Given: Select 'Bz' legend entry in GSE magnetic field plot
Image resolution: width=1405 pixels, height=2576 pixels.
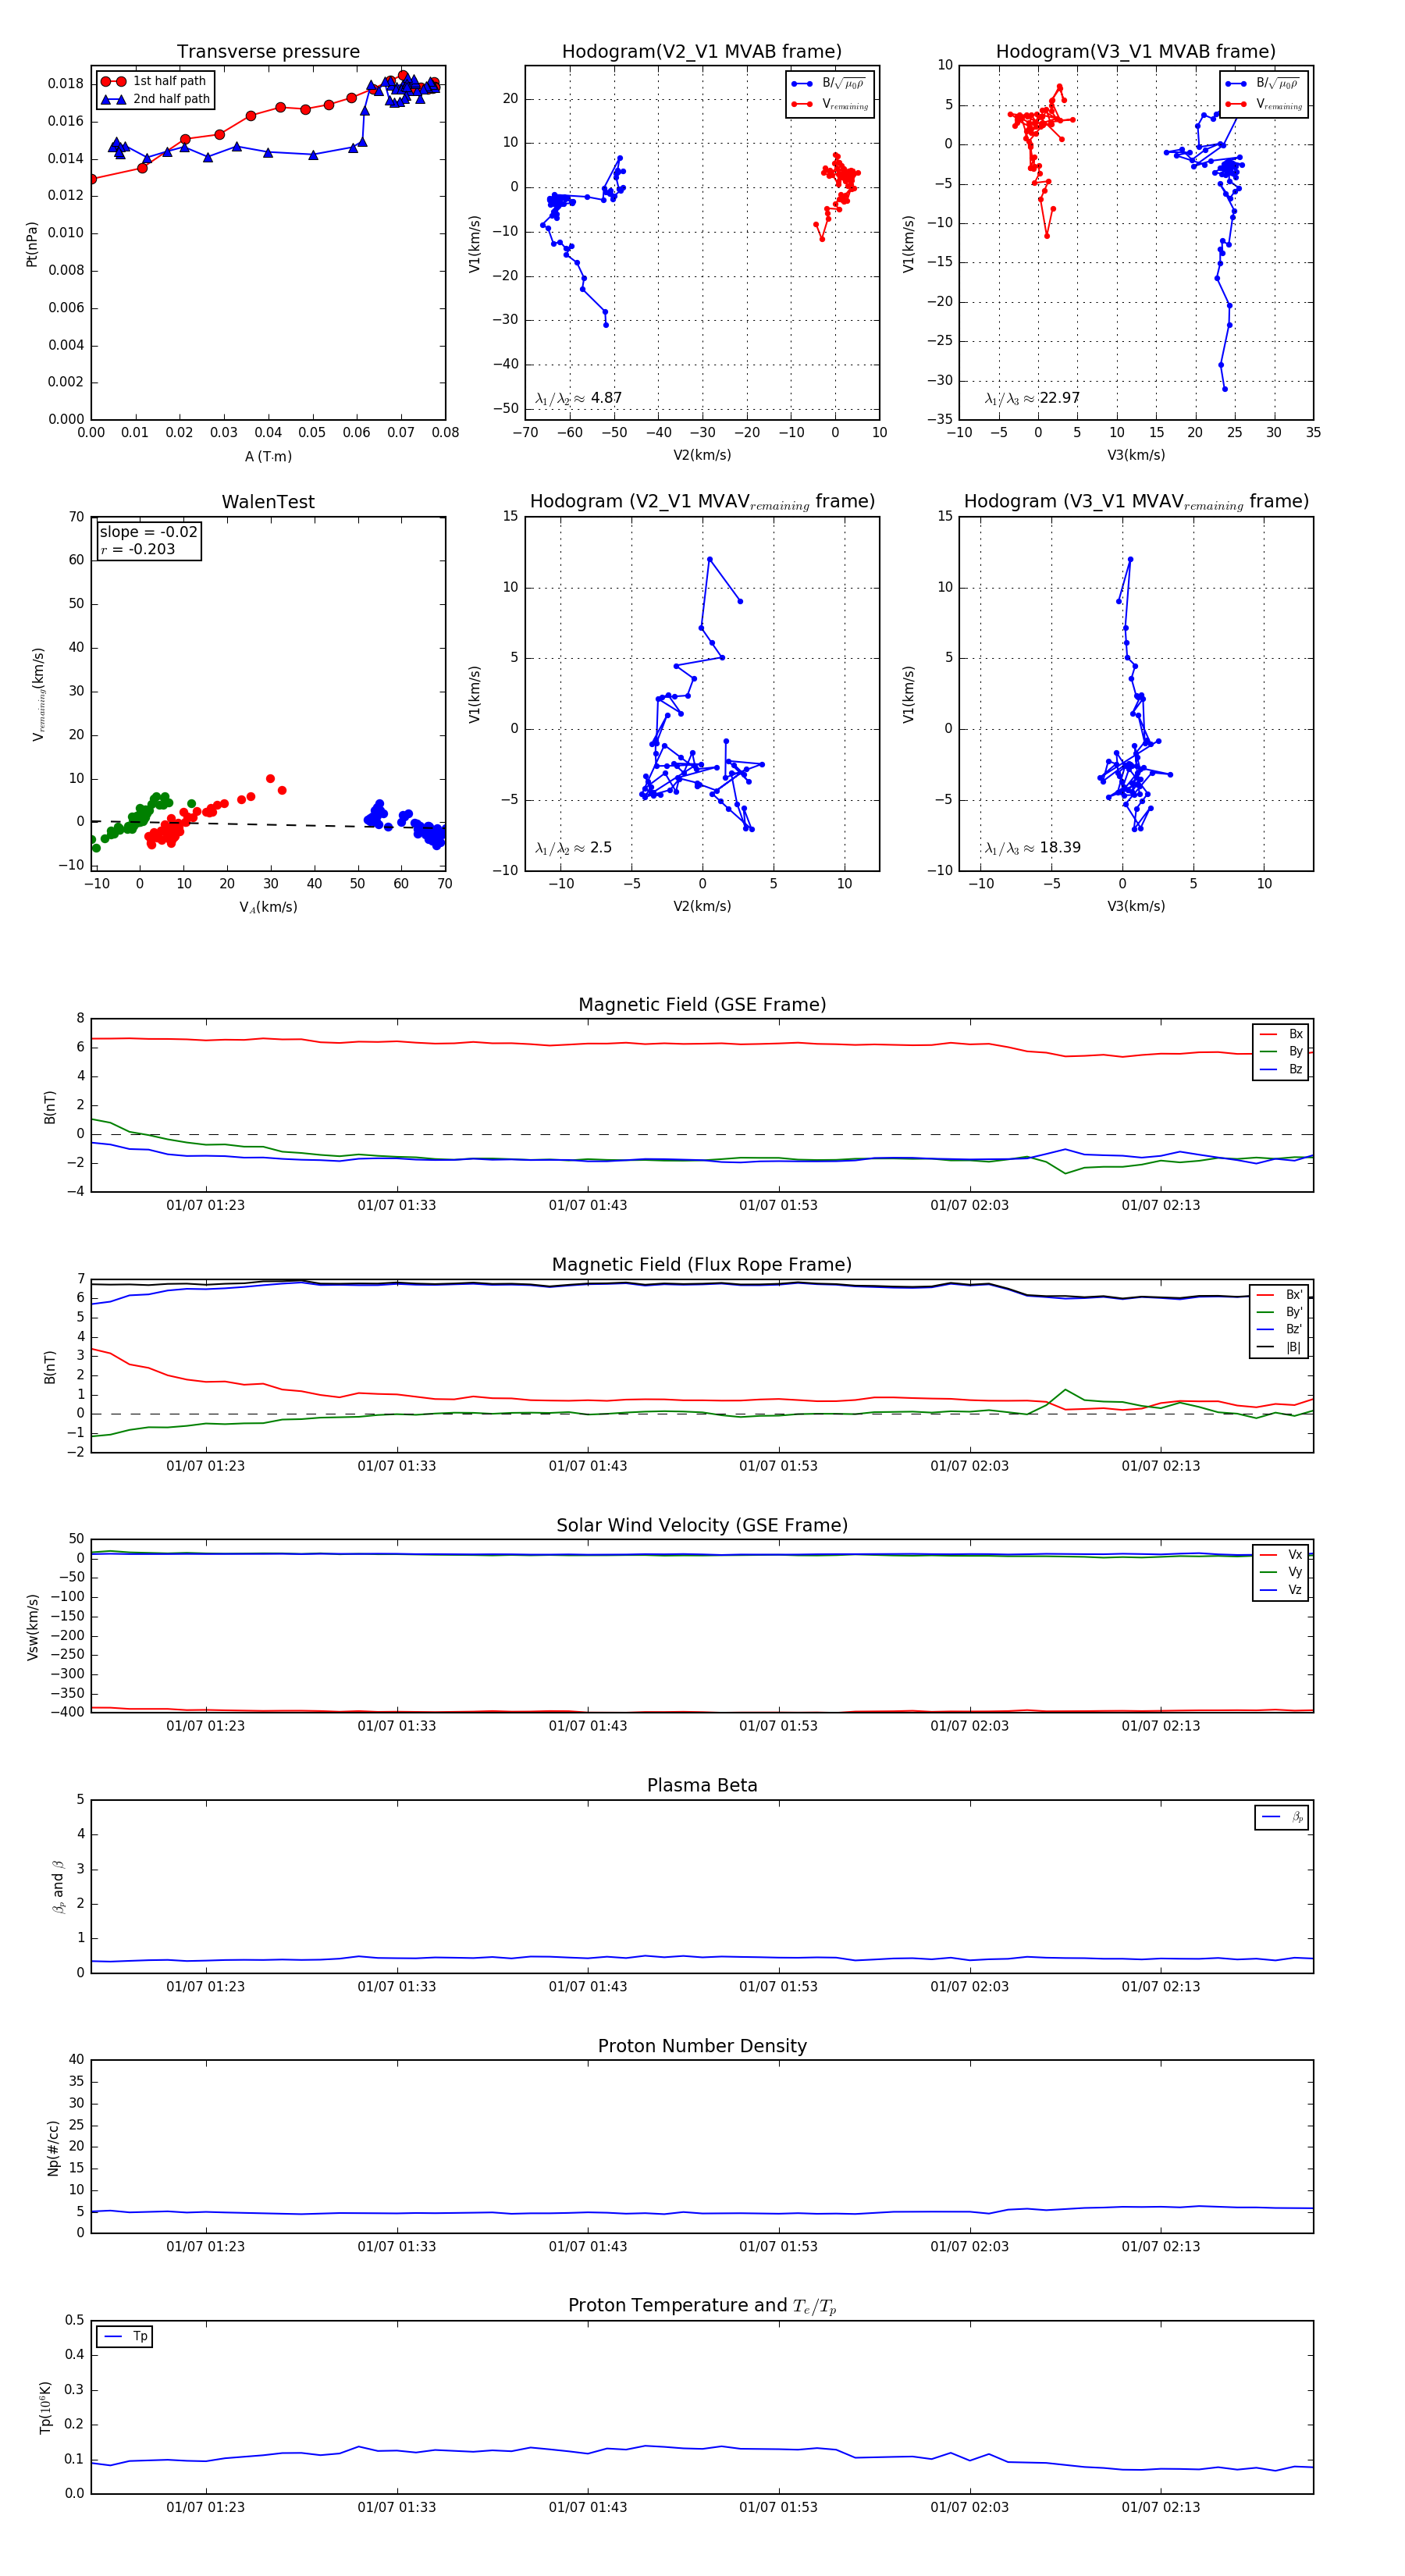Looking at the screenshot, I should (1281, 1069).
